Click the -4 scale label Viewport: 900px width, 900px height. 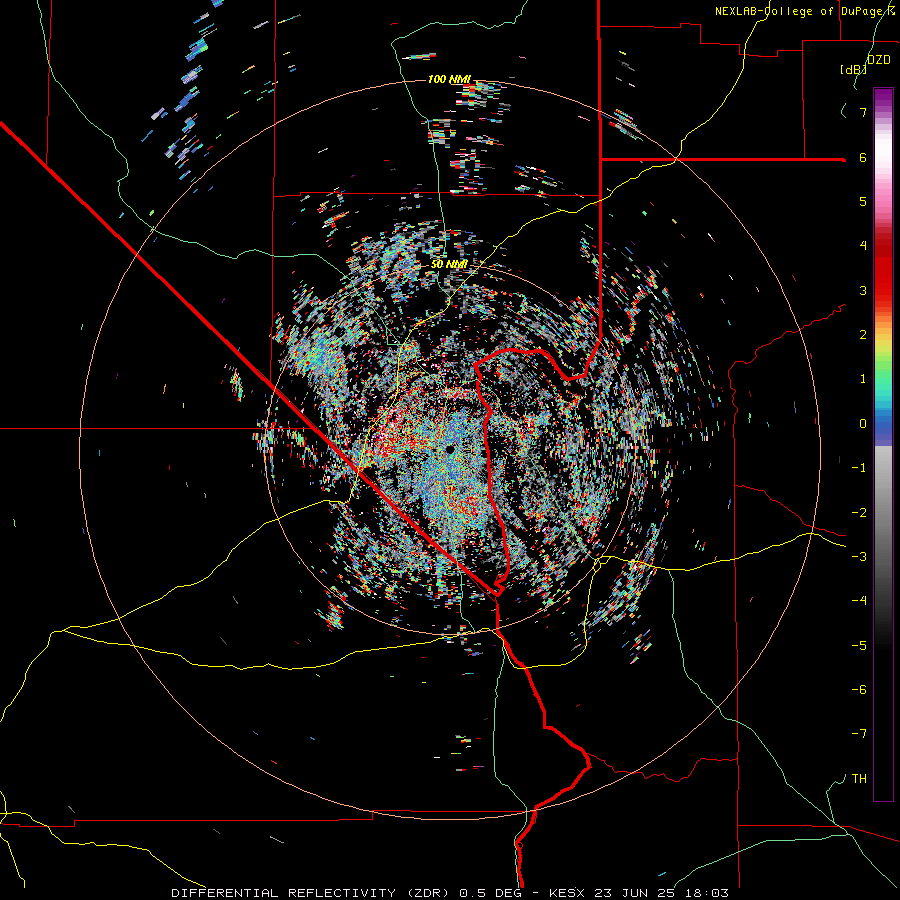point(859,601)
